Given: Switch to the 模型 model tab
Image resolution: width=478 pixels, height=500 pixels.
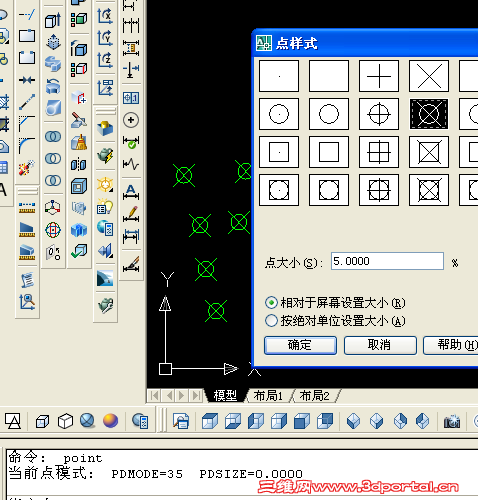Looking at the screenshot, I should pyautogui.click(x=225, y=396).
